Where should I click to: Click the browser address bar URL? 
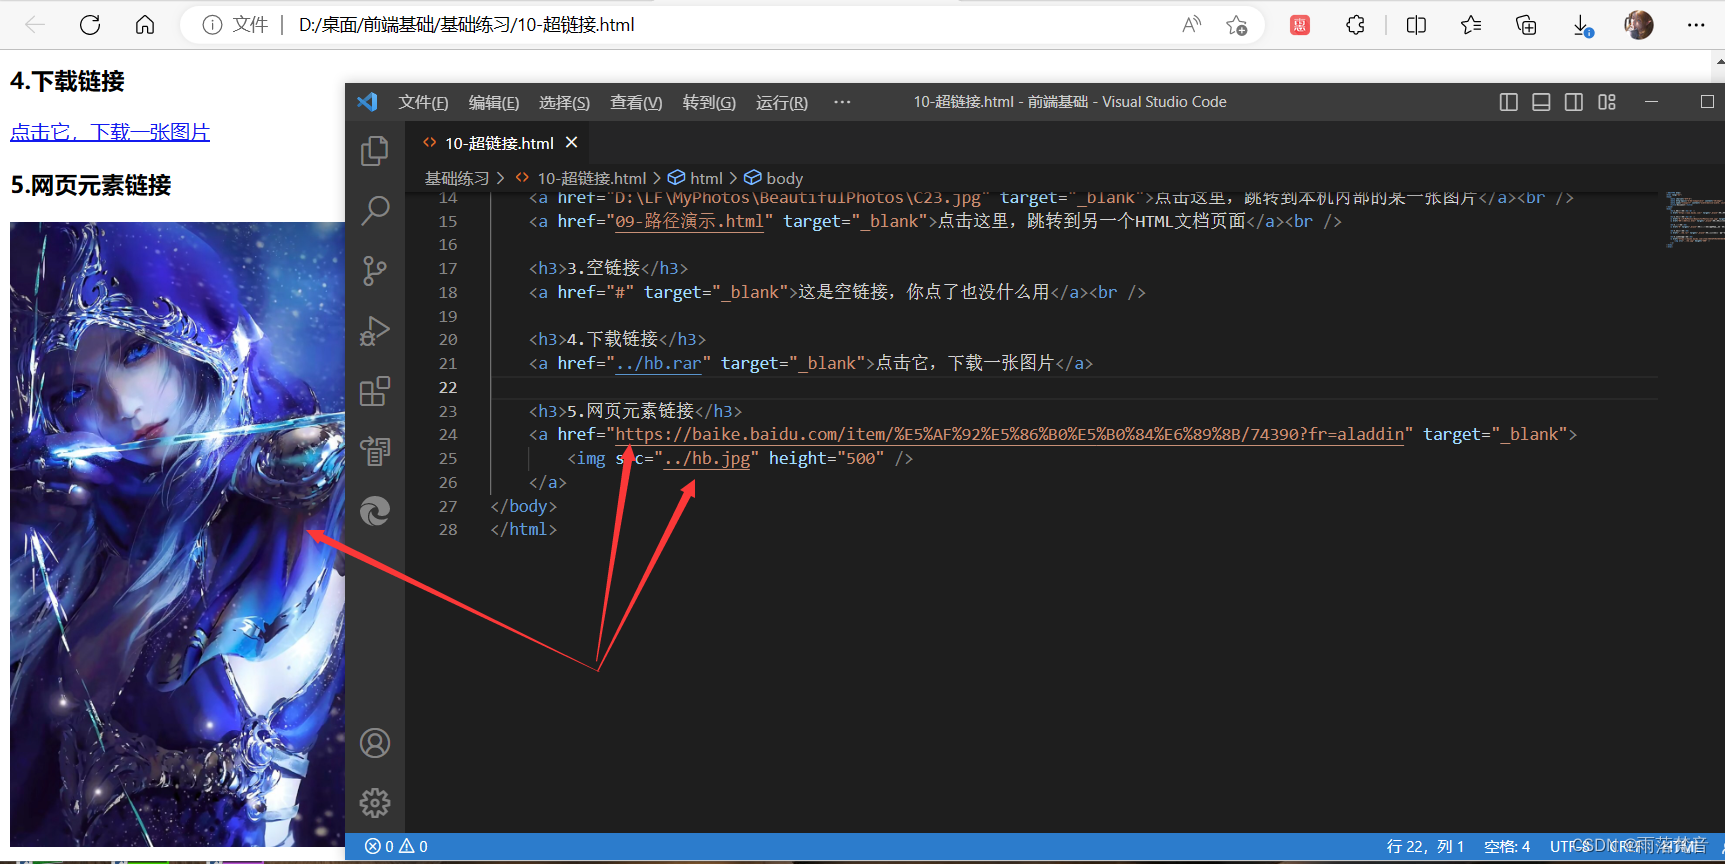click(x=466, y=25)
